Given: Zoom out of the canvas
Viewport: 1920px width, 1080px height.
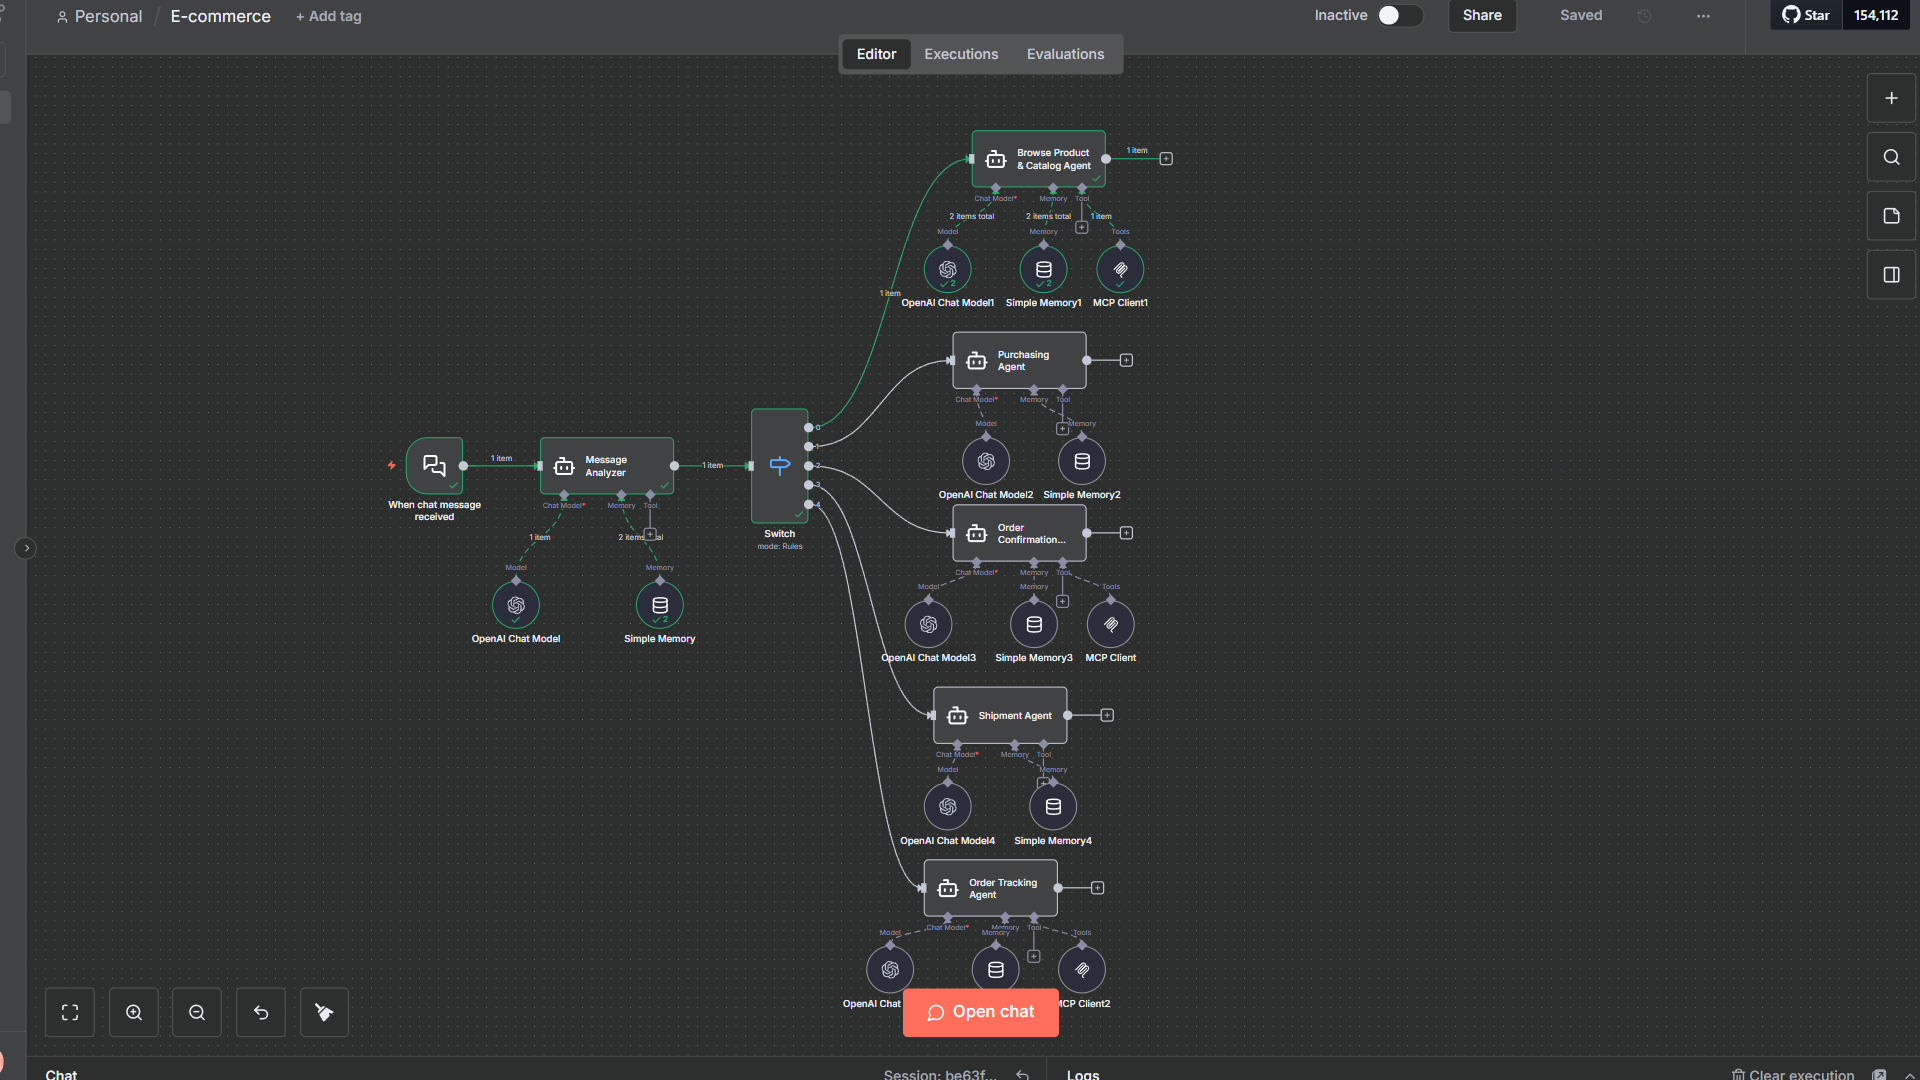Looking at the screenshot, I should pos(196,1012).
